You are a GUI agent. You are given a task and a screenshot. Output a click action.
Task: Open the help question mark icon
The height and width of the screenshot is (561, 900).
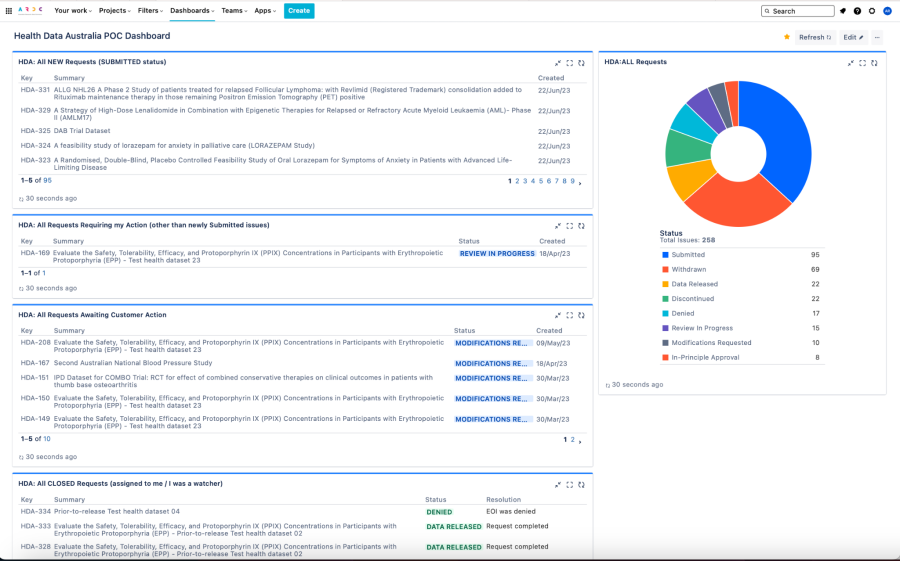(857, 11)
